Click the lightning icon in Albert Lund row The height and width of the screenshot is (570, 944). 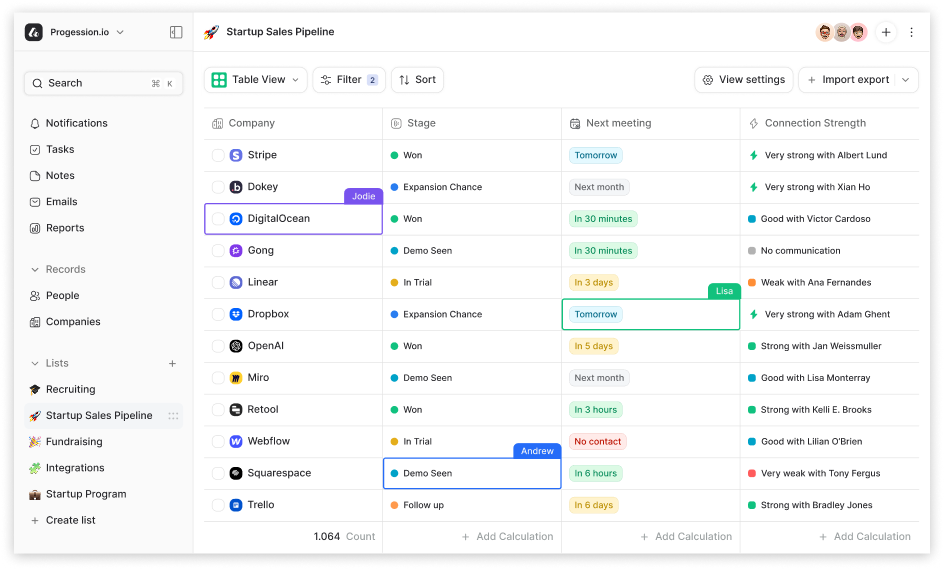point(753,155)
